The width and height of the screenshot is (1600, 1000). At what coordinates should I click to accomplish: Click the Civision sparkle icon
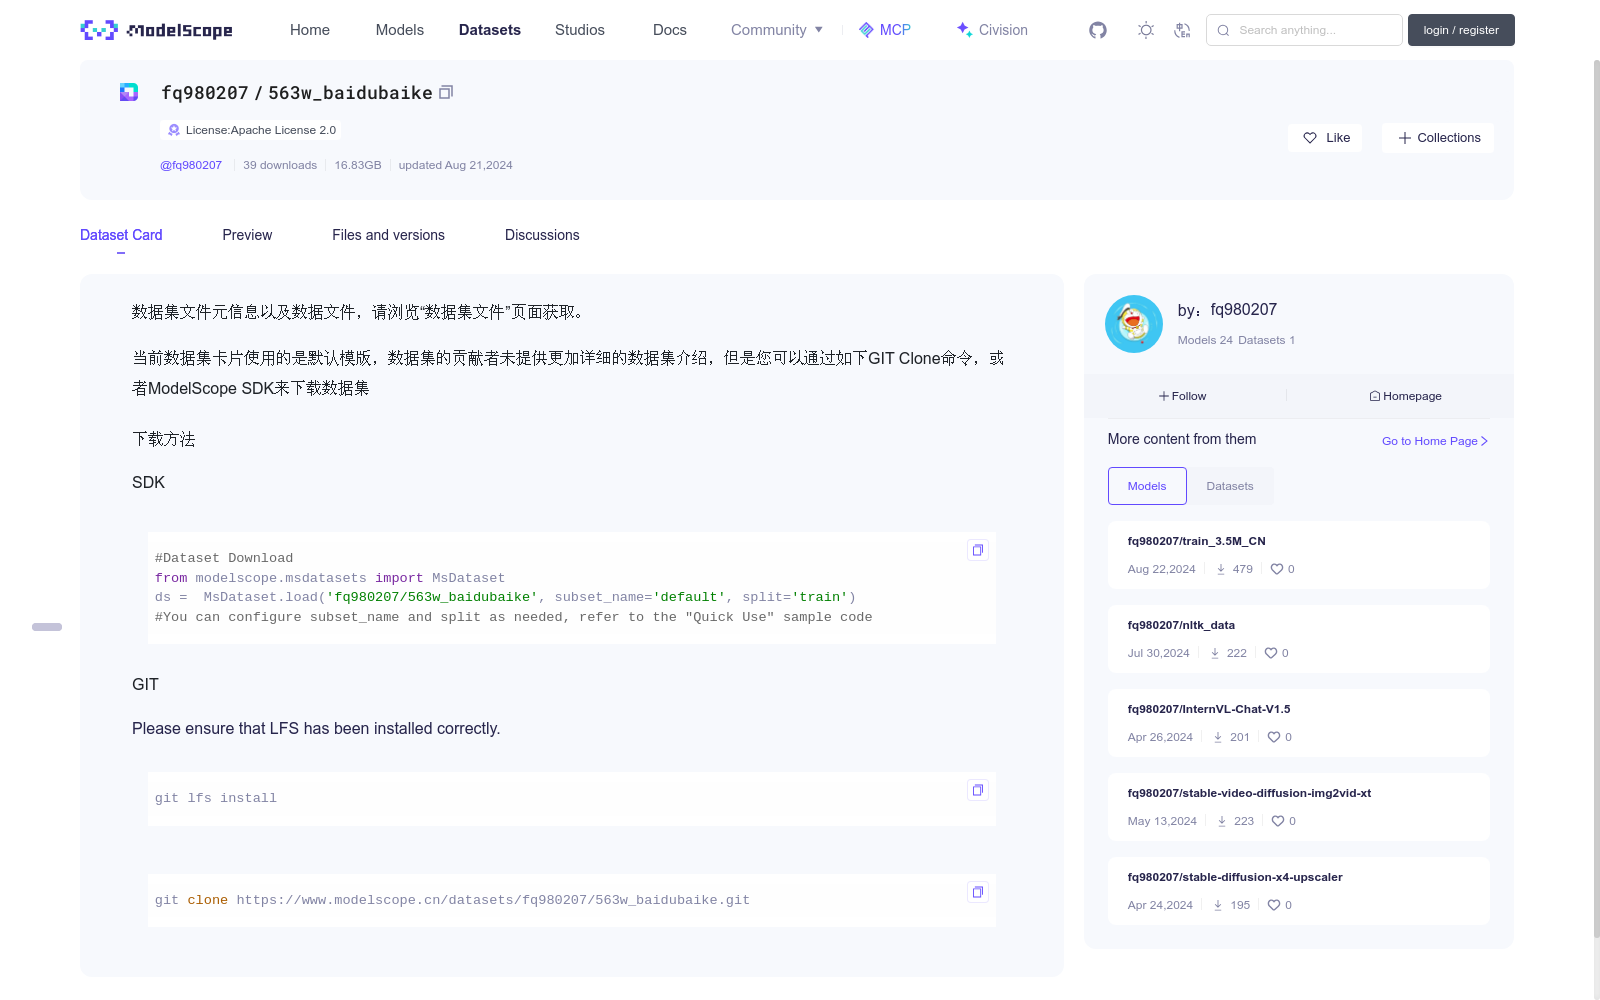964,30
